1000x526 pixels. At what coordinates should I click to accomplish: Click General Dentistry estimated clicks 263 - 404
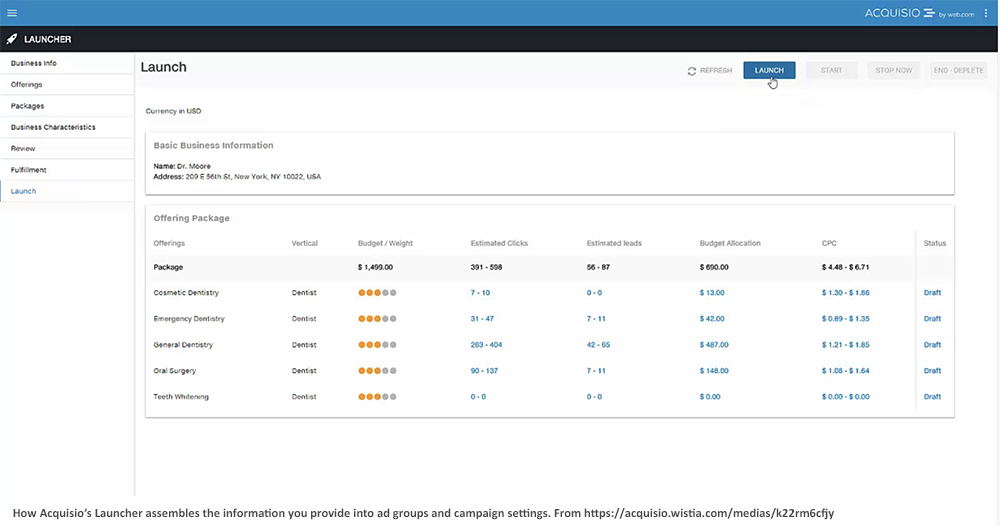click(x=486, y=345)
